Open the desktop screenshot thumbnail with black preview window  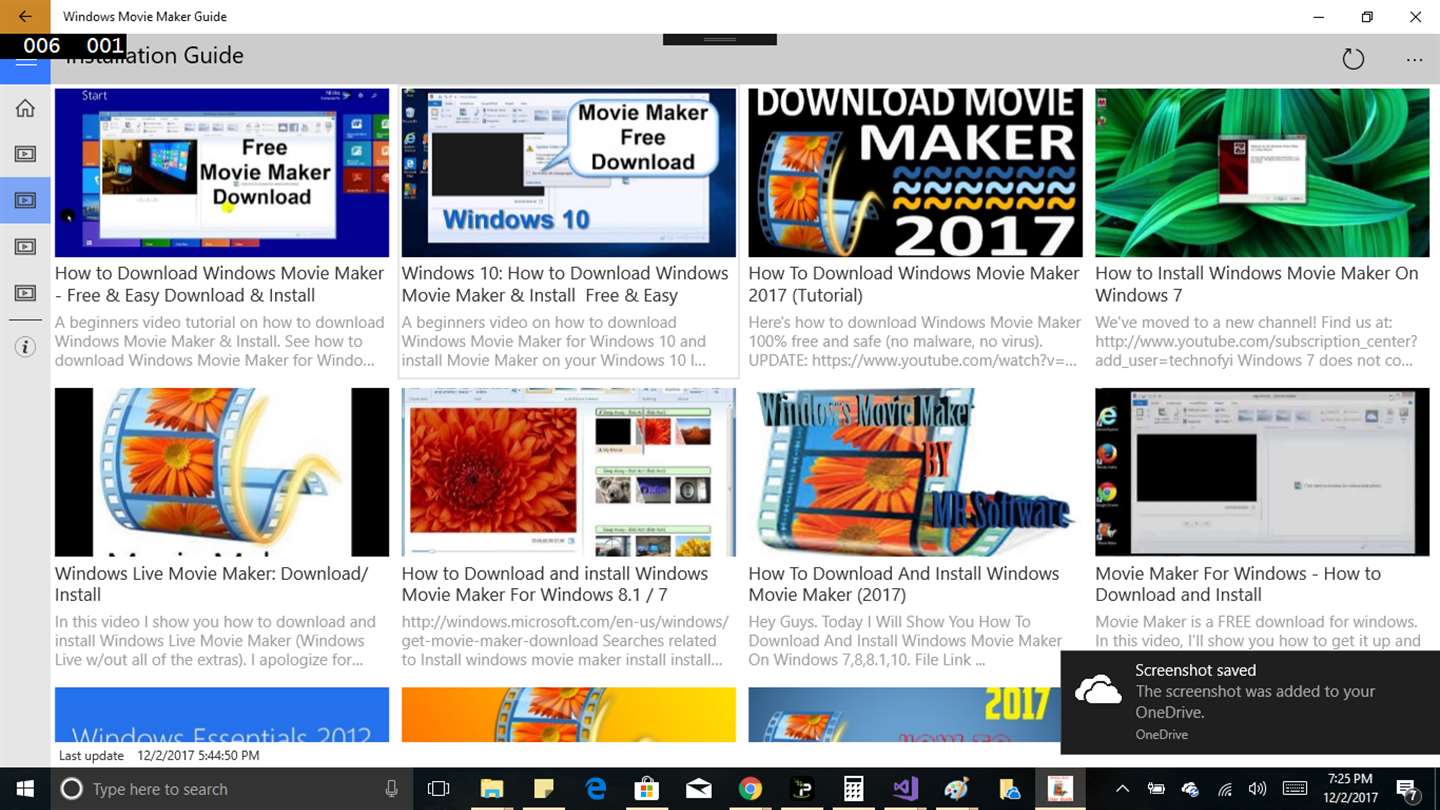[1262, 472]
